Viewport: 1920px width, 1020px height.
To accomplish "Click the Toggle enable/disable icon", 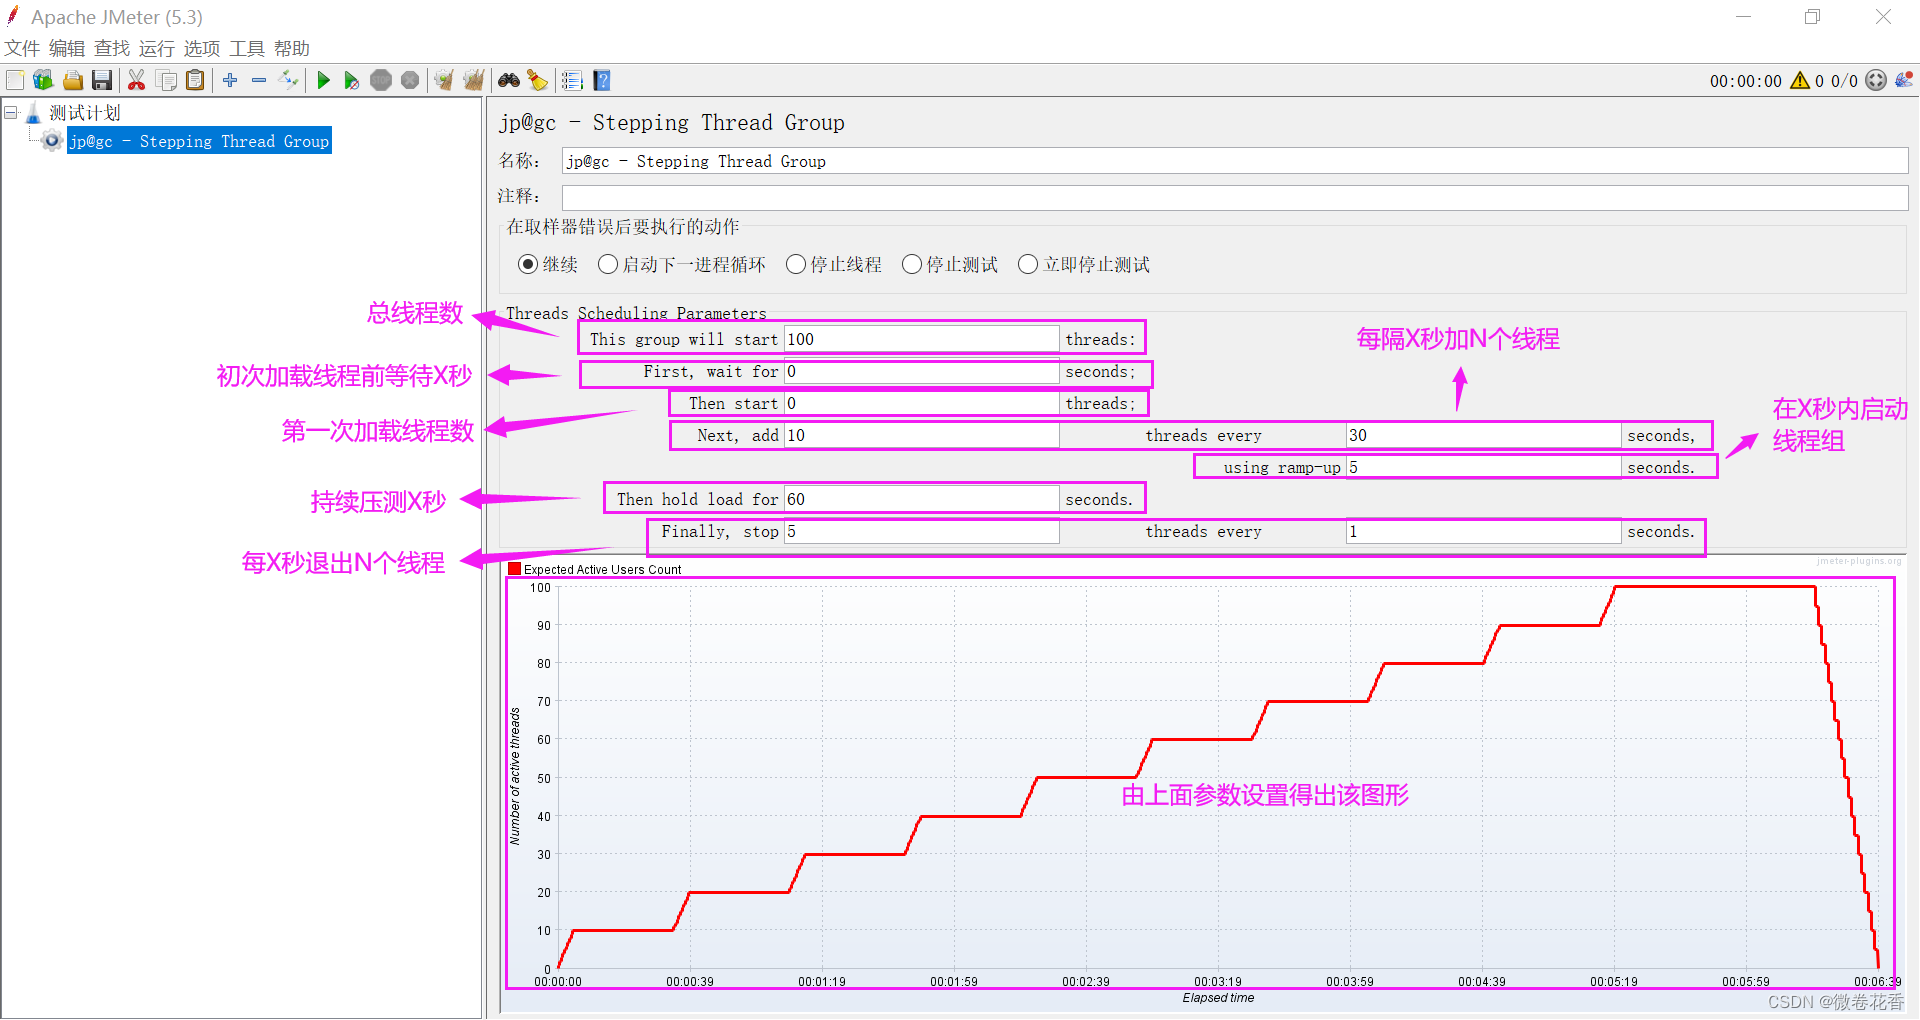I will 288,80.
